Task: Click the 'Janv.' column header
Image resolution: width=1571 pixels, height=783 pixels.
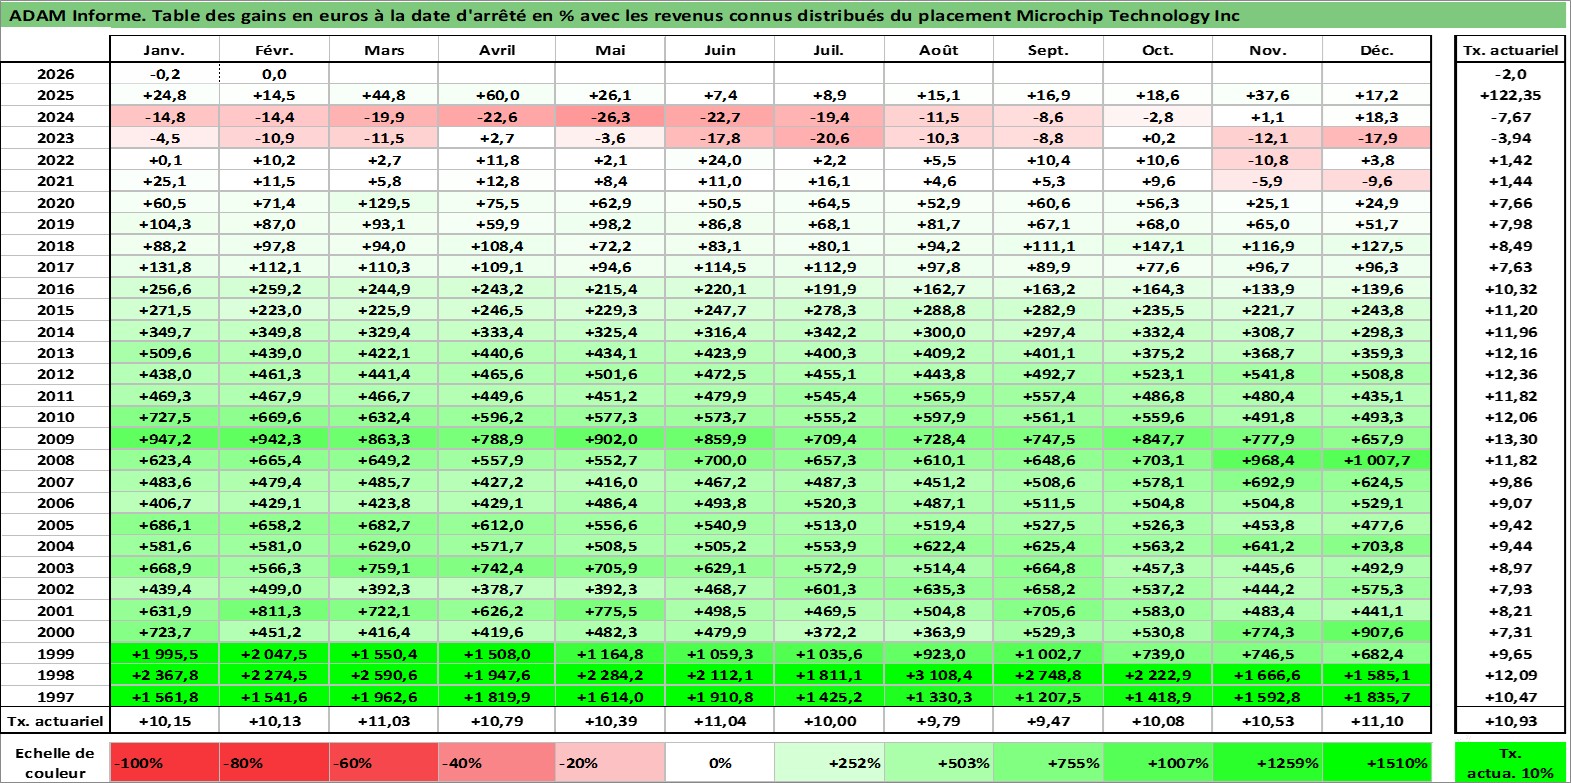Action: click(164, 50)
